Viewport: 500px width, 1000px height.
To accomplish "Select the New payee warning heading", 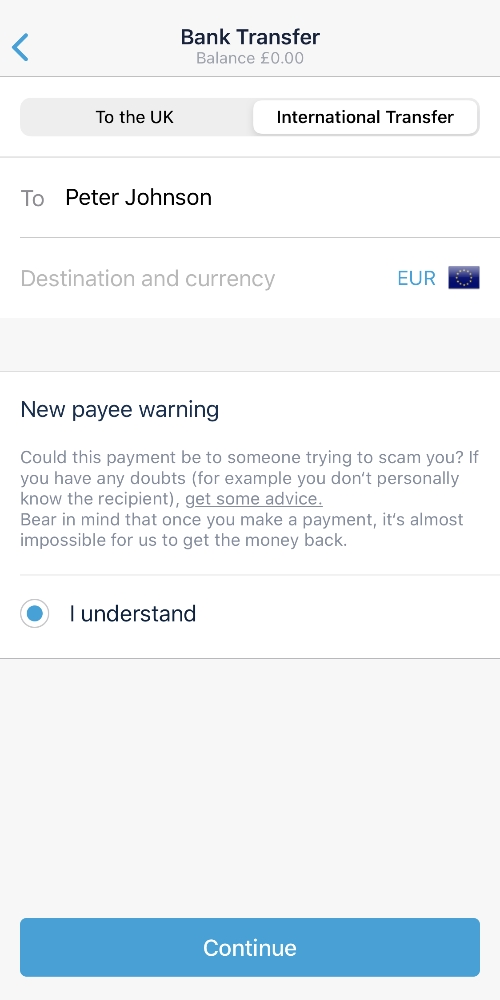I will coord(120,409).
